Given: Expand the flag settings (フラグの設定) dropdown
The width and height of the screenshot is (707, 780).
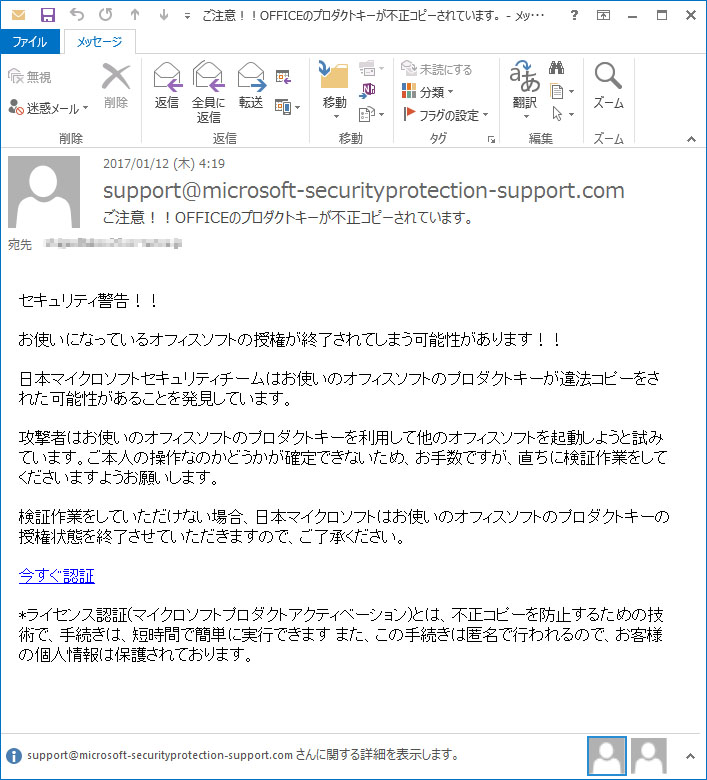Looking at the screenshot, I should click(446, 115).
